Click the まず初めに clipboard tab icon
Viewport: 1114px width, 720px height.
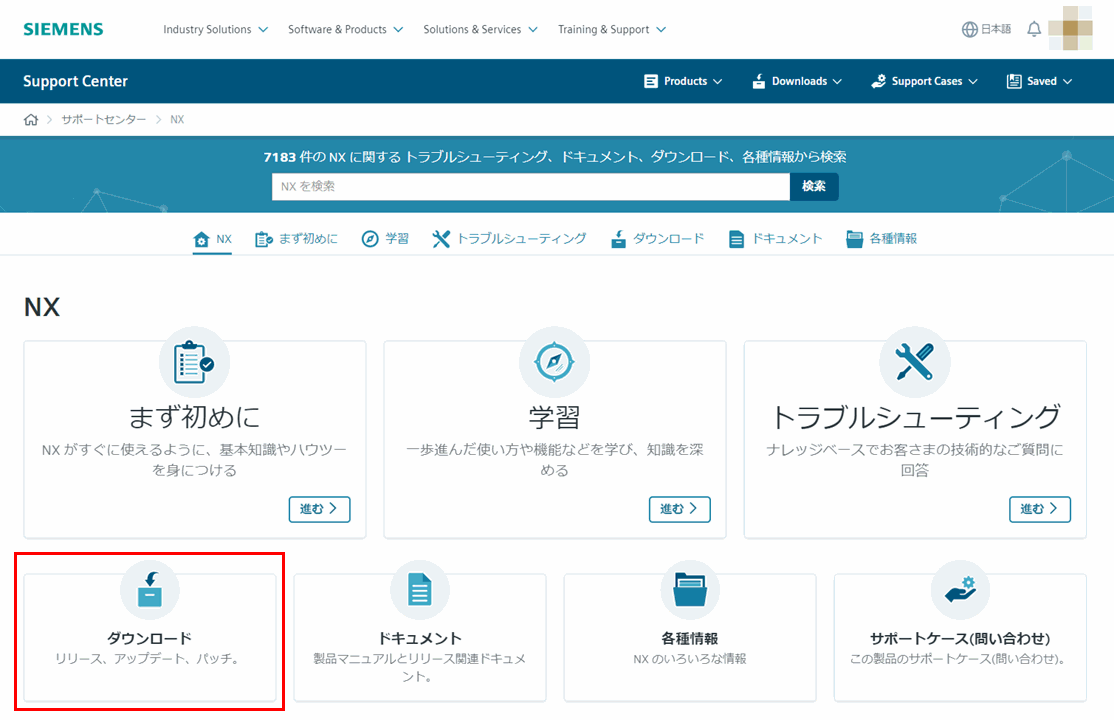[x=264, y=239]
